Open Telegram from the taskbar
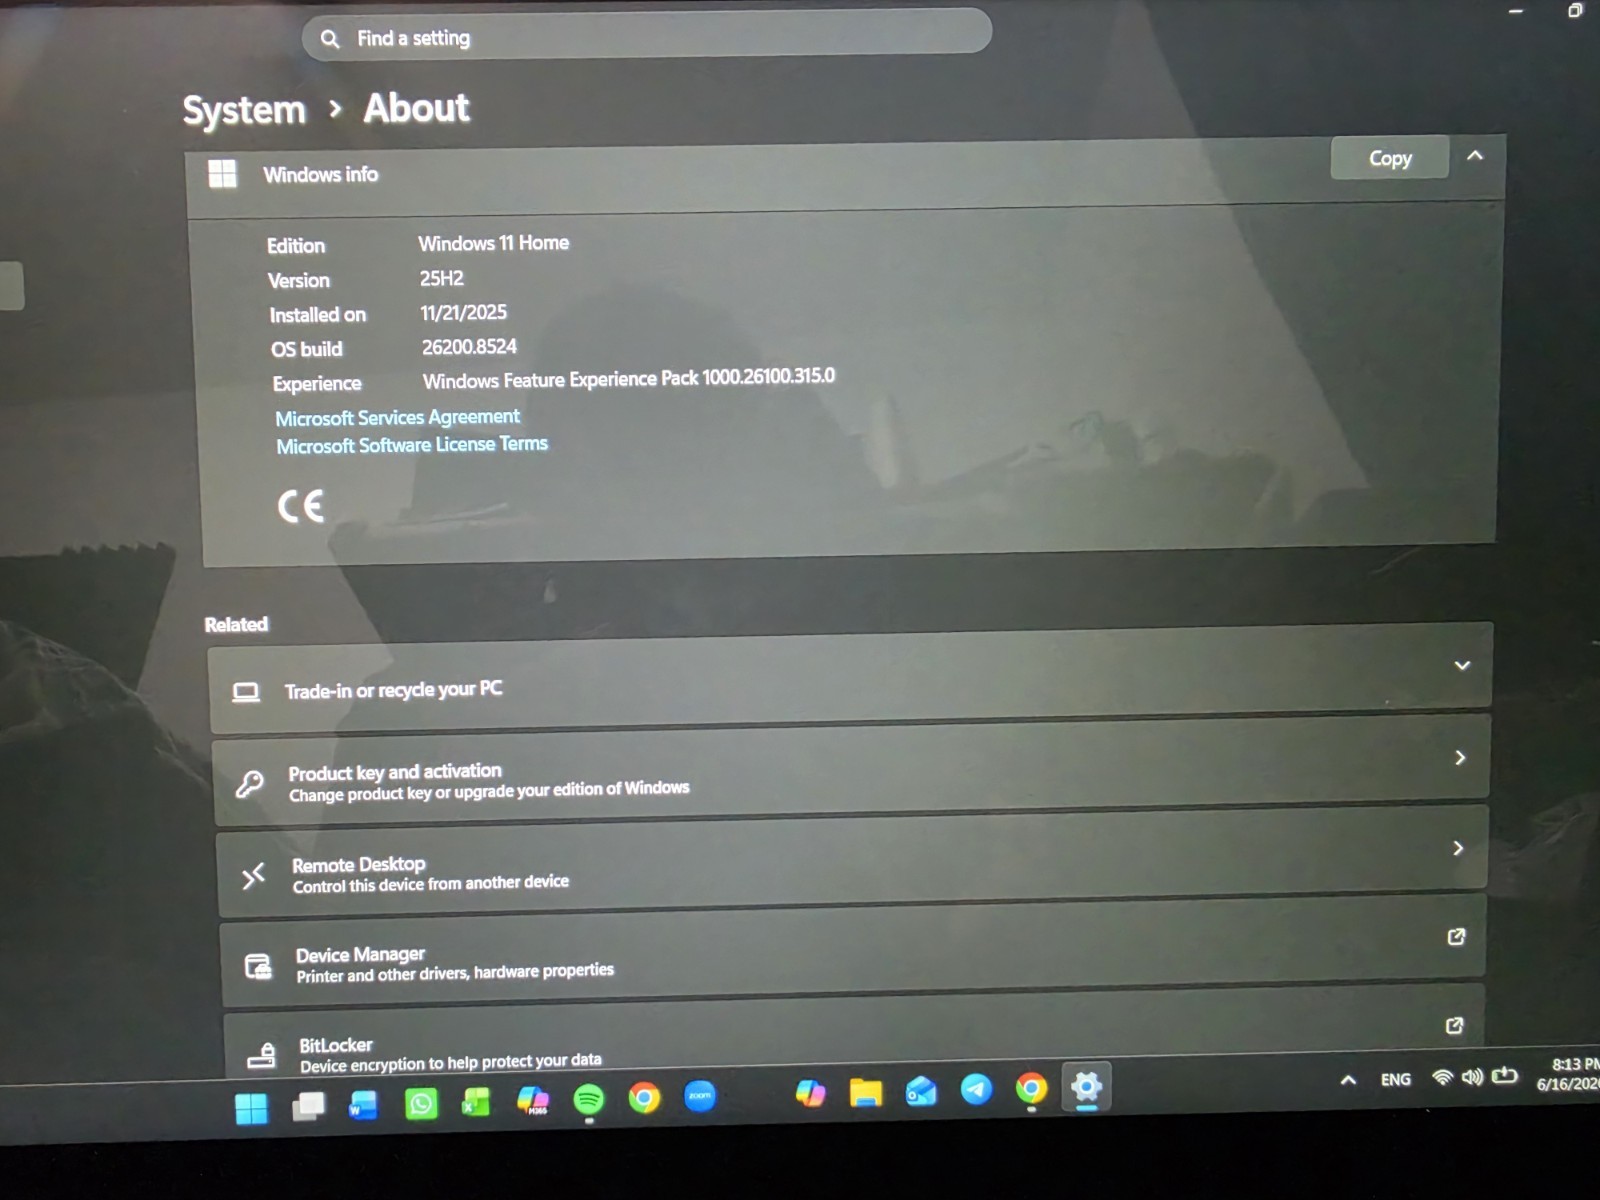 coord(976,1089)
